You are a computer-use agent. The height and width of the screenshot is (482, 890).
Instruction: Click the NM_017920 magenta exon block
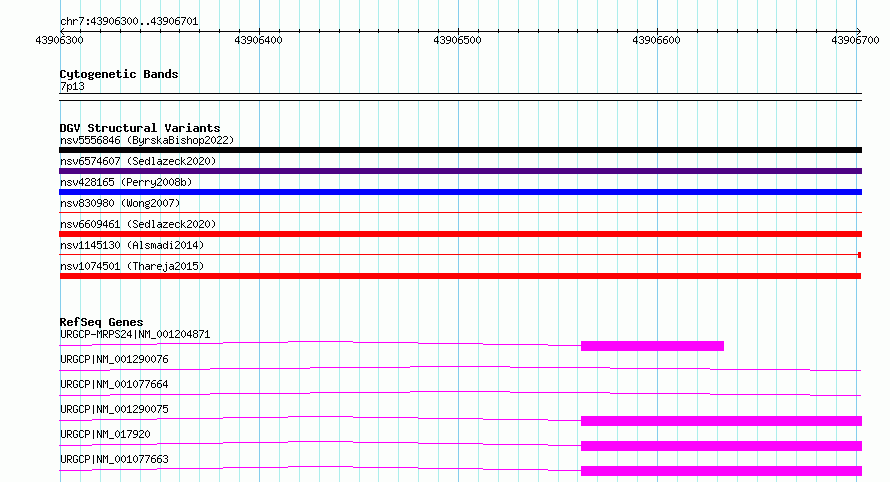tap(721, 446)
